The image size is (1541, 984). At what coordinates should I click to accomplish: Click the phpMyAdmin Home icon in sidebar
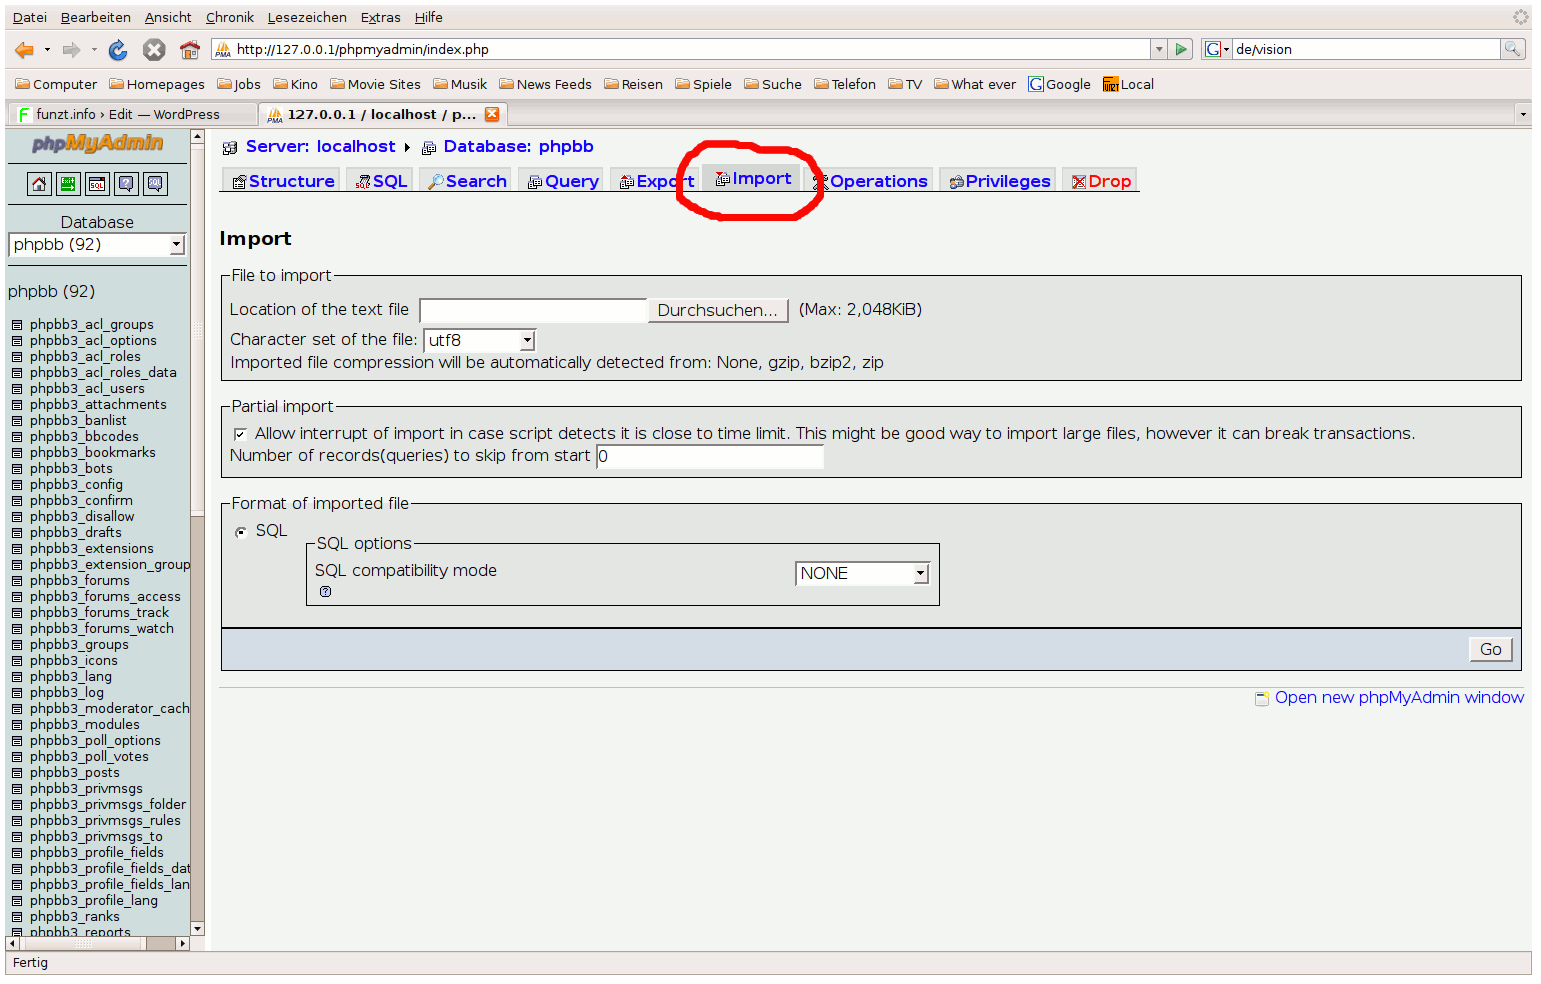pyautogui.click(x=39, y=184)
